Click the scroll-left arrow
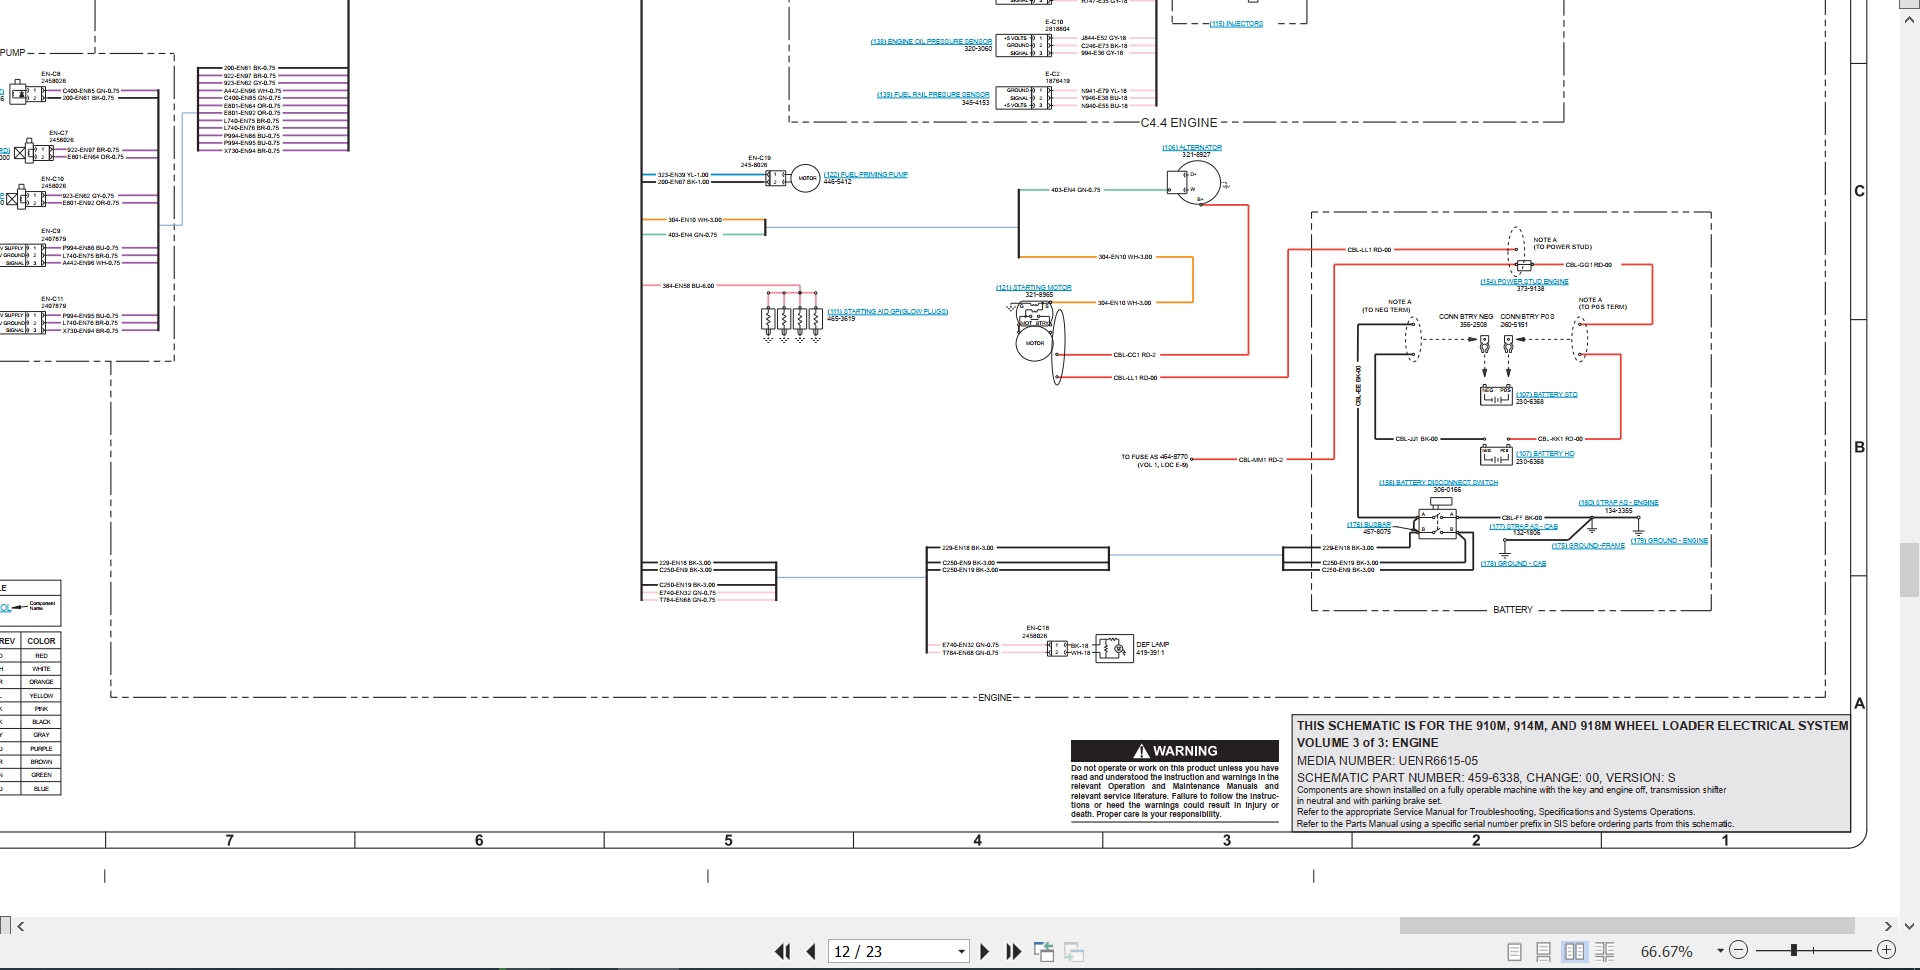The height and width of the screenshot is (970, 1920). pos(20,926)
